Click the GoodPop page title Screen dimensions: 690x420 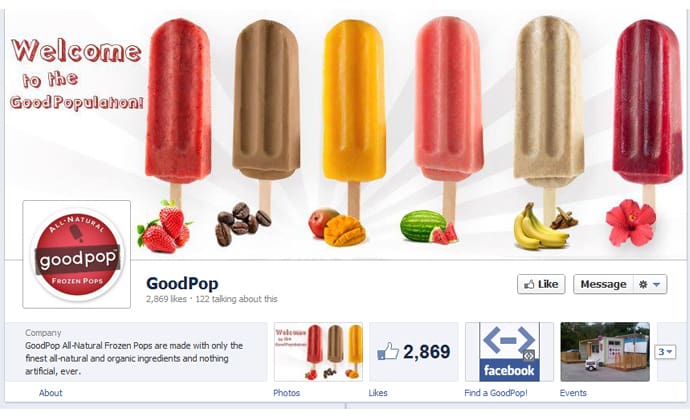point(182,284)
